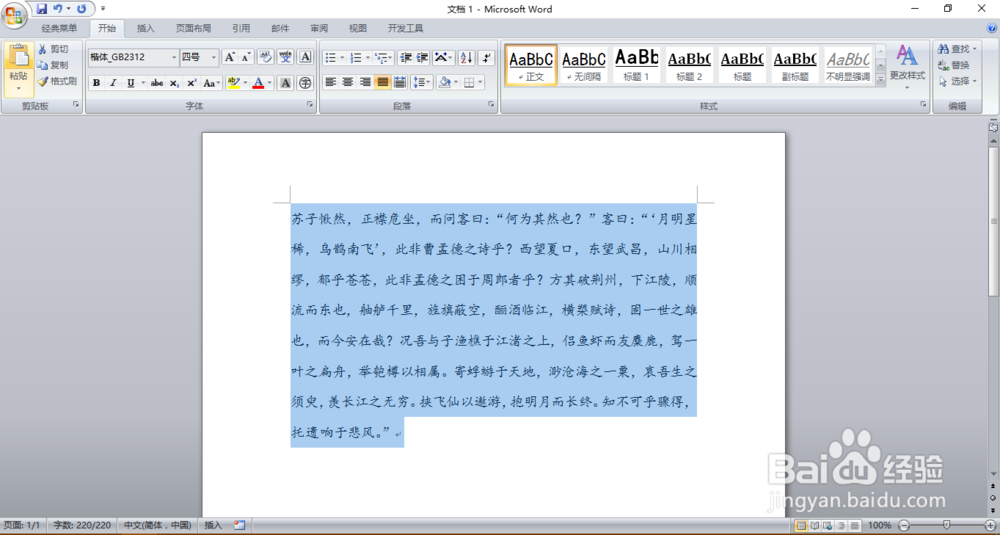Image resolution: width=1000 pixels, height=535 pixels.
Task: Click the Office button logo
Action: pos(13,15)
